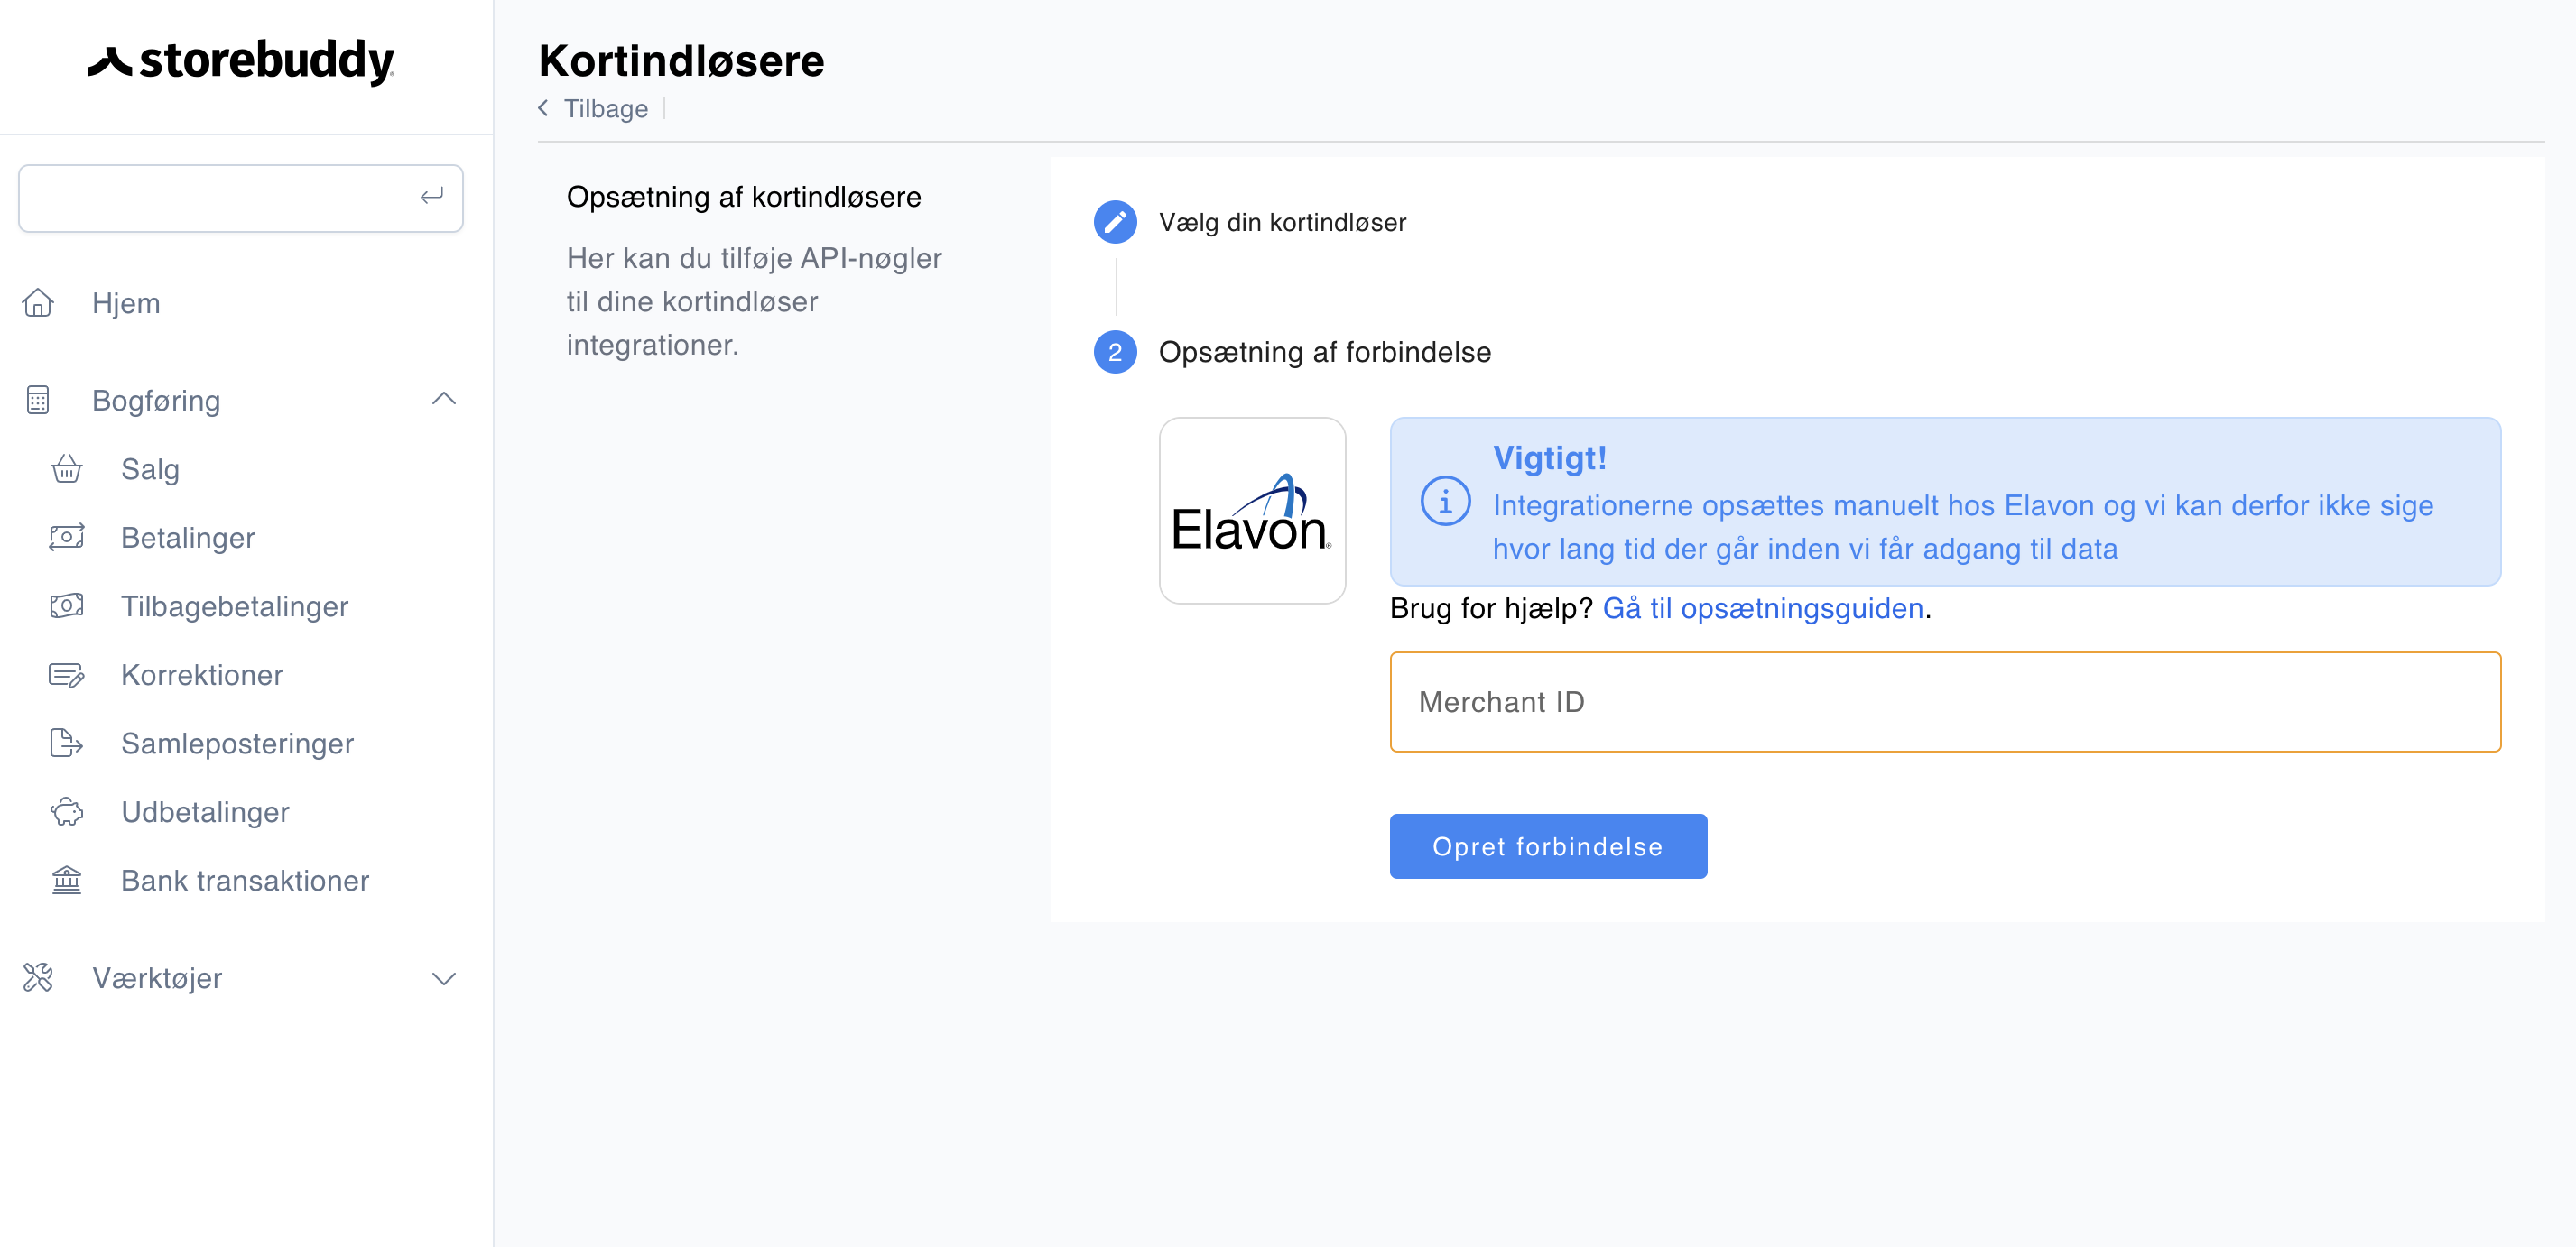The image size is (2576, 1247).
Task: Click the info icon in Vigtigt notice
Action: coord(1445,501)
